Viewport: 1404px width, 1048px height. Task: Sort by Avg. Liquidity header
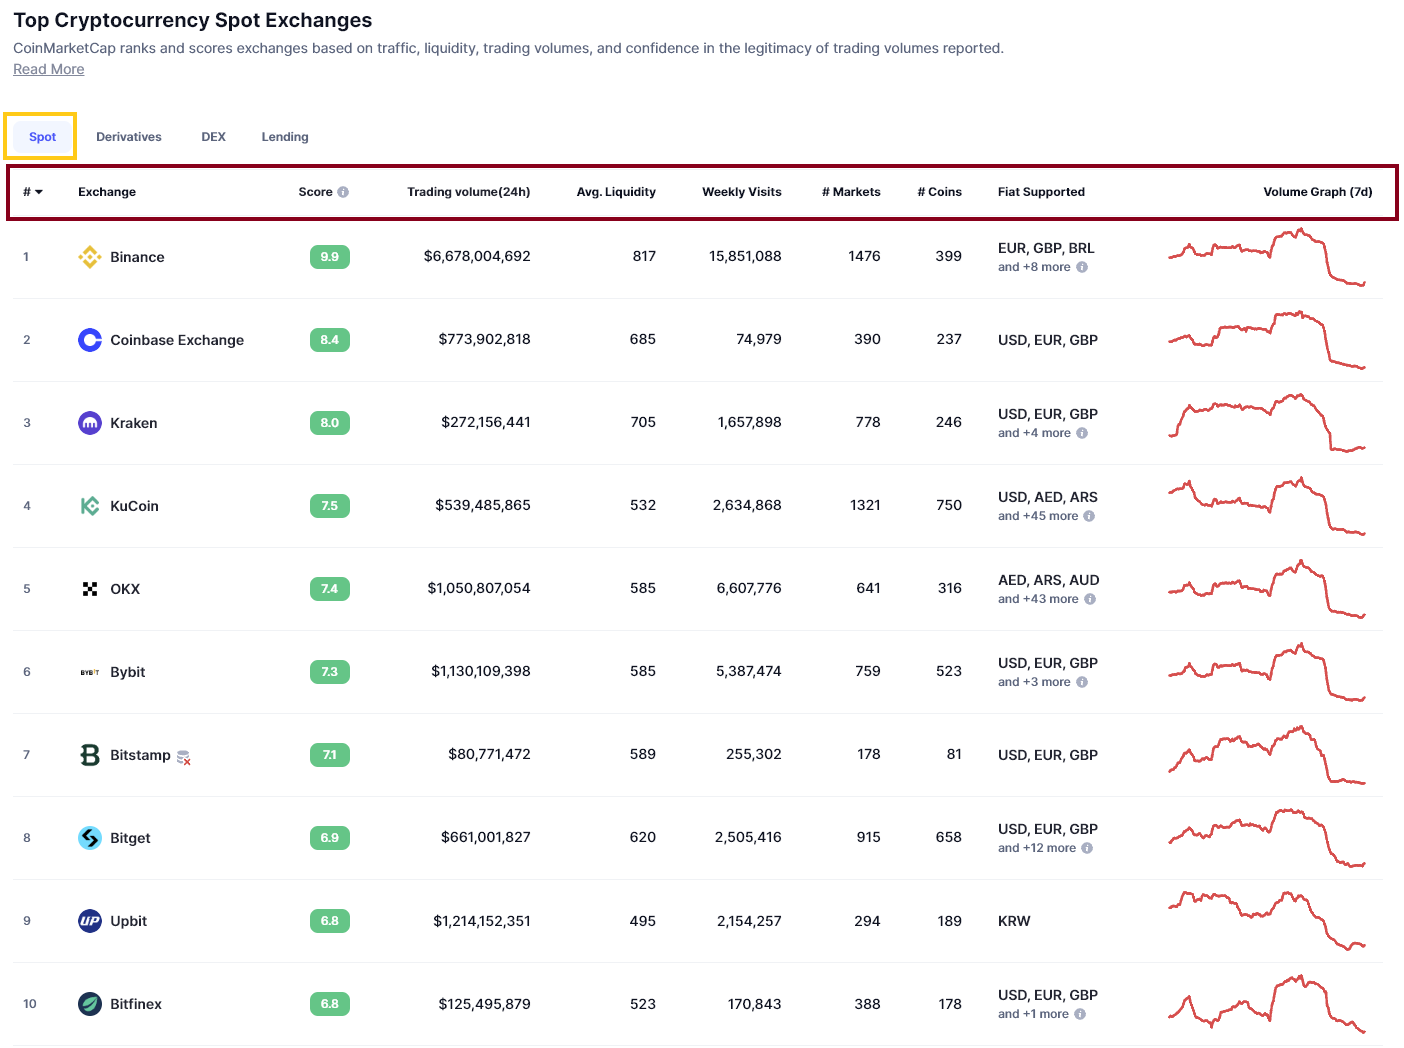point(616,192)
